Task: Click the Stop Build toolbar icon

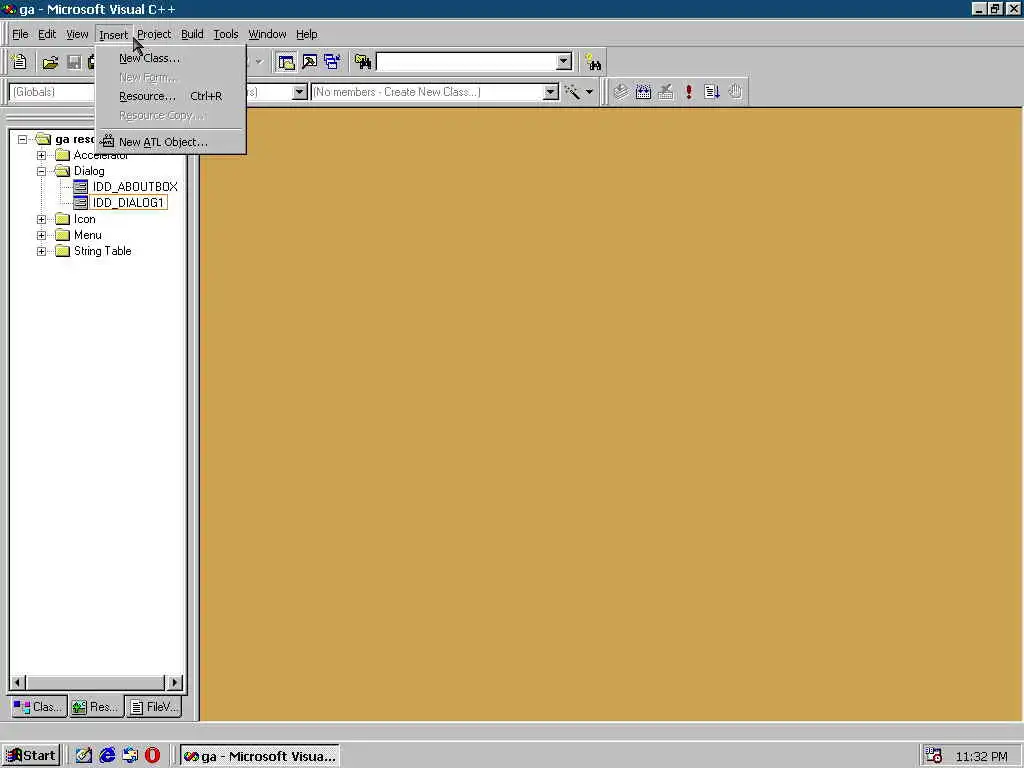Action: coord(666,92)
